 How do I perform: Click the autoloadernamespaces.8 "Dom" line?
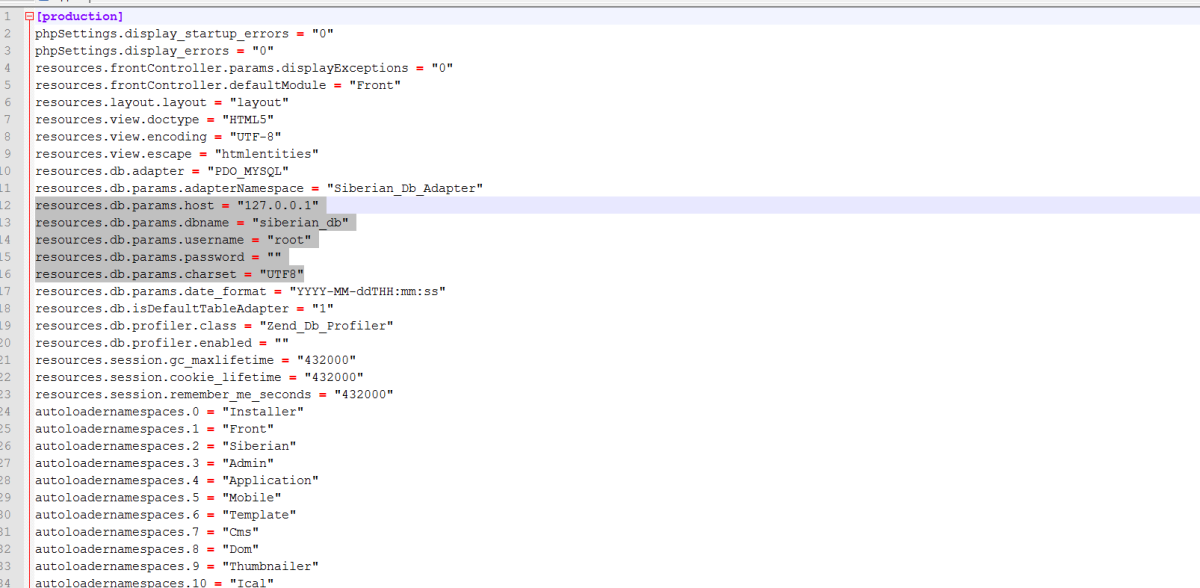click(147, 549)
